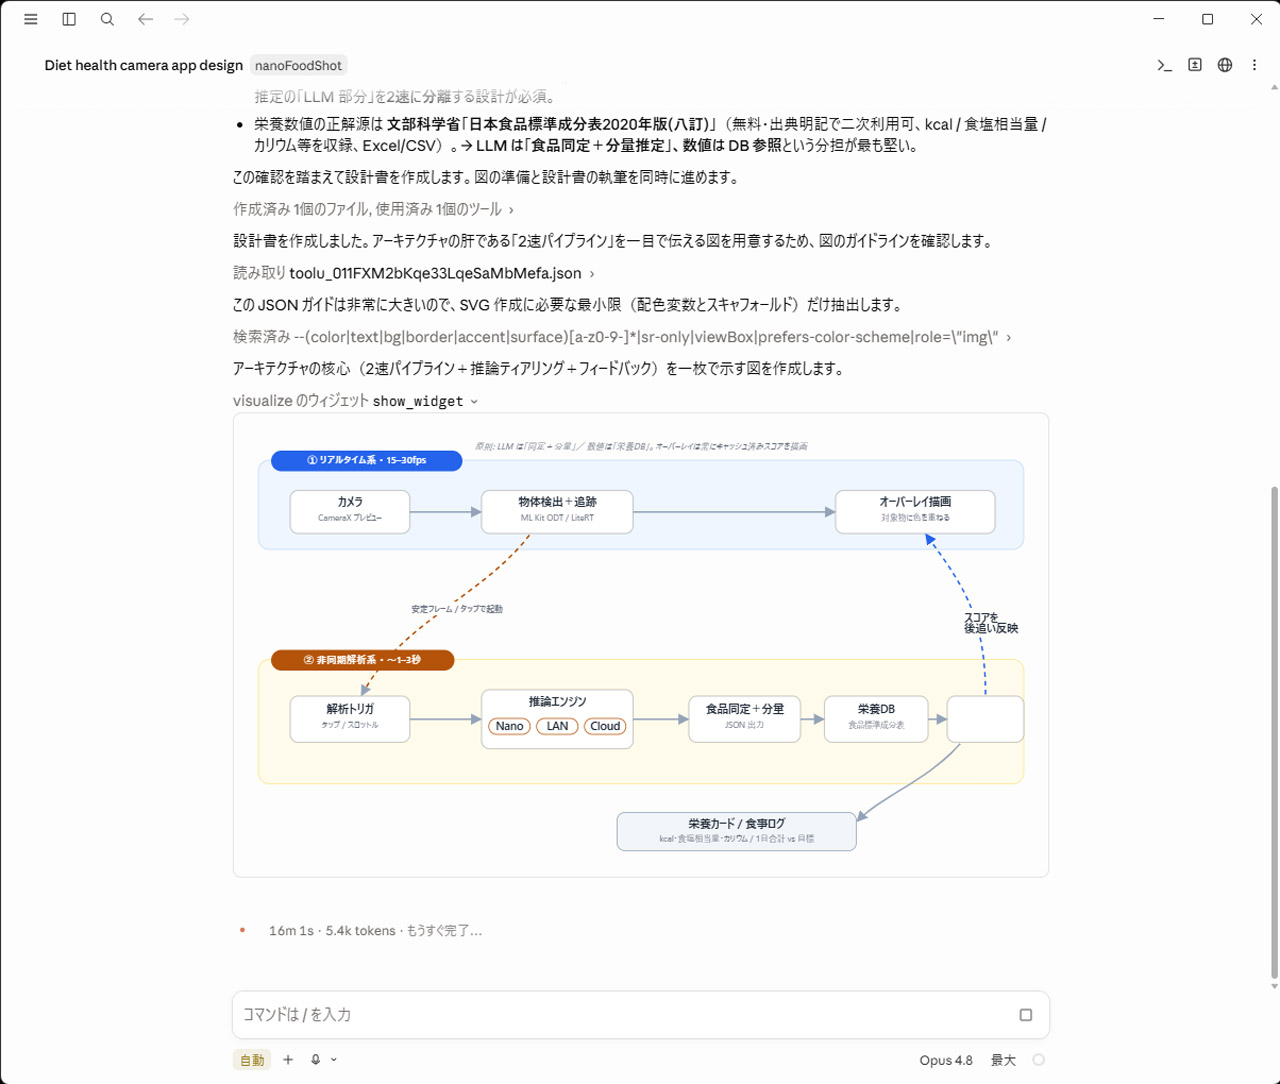Click the nanoFoodShot project tag
This screenshot has height=1084, width=1280.
pos(298,65)
